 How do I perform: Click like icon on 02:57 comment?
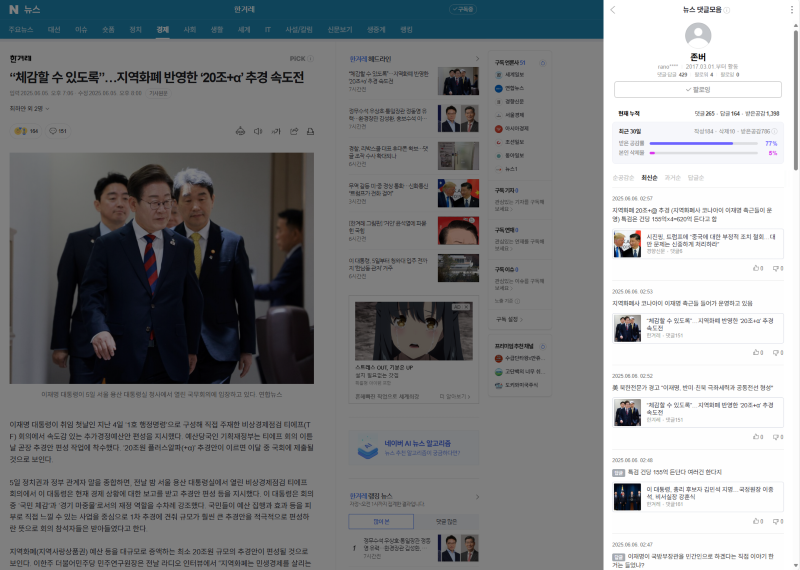pos(758,268)
